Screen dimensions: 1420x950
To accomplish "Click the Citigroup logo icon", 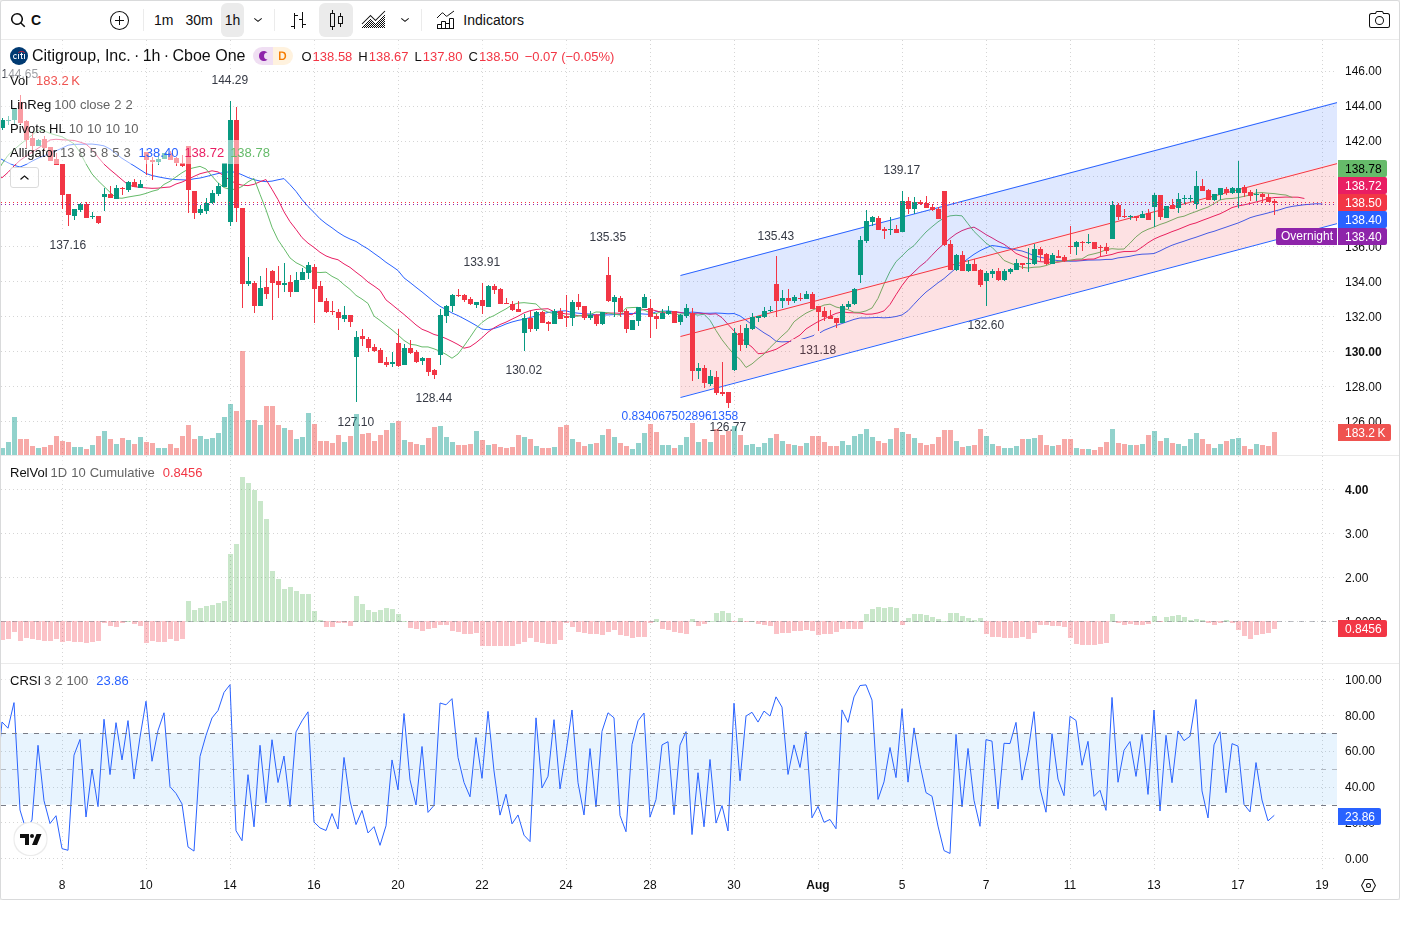I will point(19,56).
